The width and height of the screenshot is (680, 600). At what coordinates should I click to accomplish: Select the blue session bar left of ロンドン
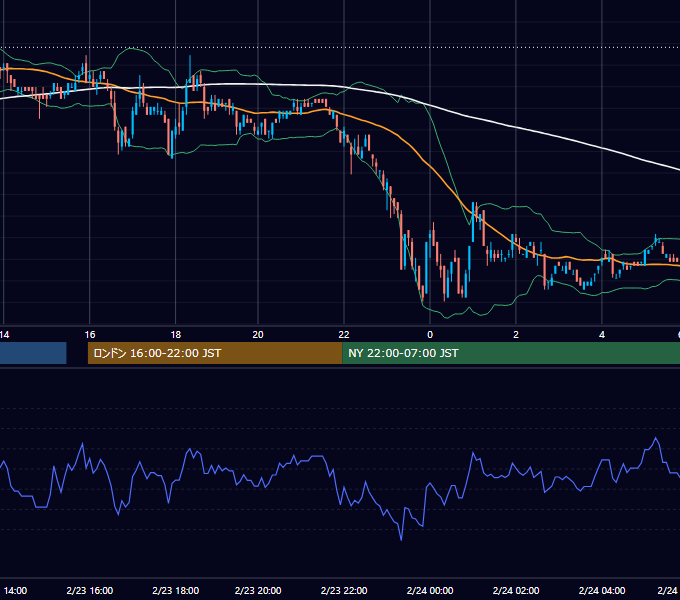point(33,353)
